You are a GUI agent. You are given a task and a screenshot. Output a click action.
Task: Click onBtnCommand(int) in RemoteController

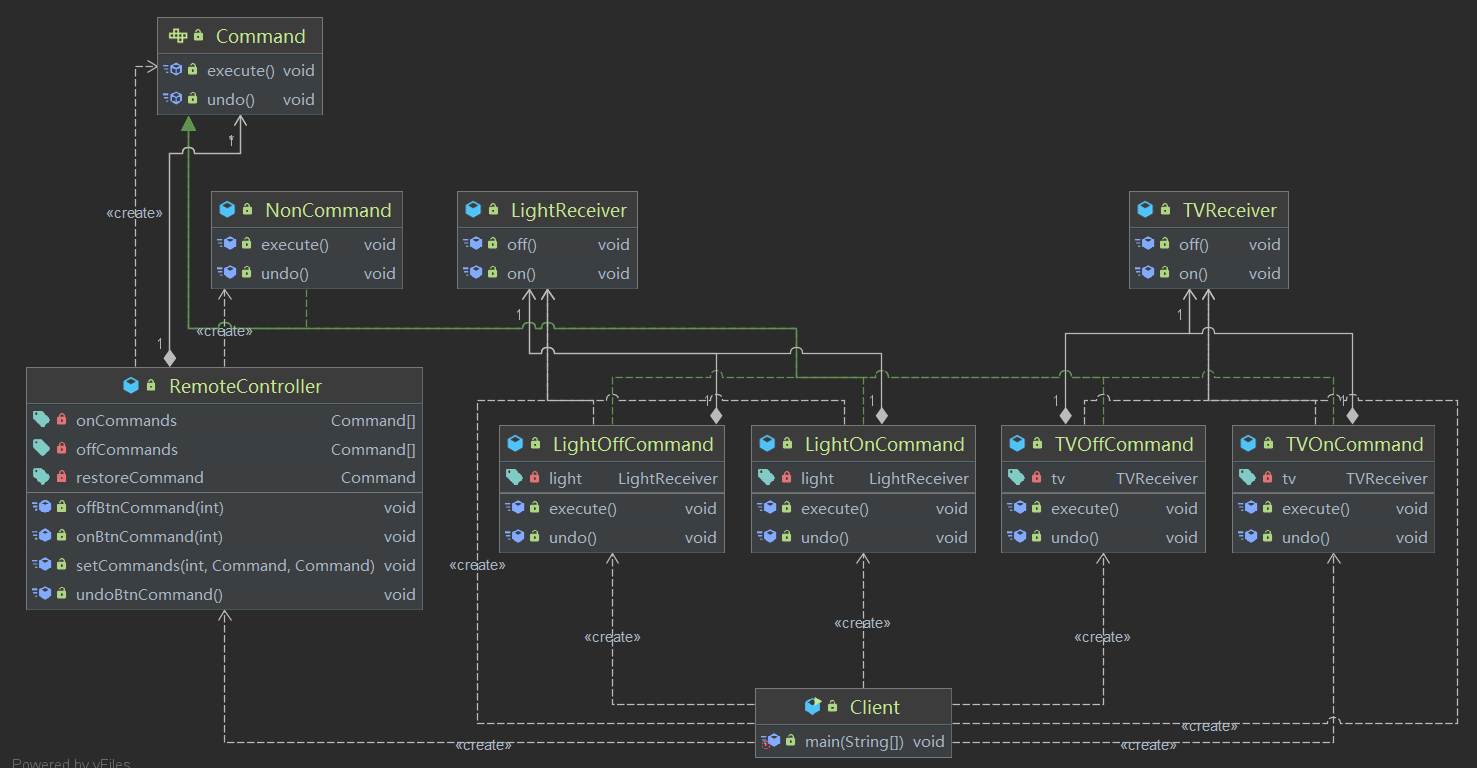pos(149,536)
